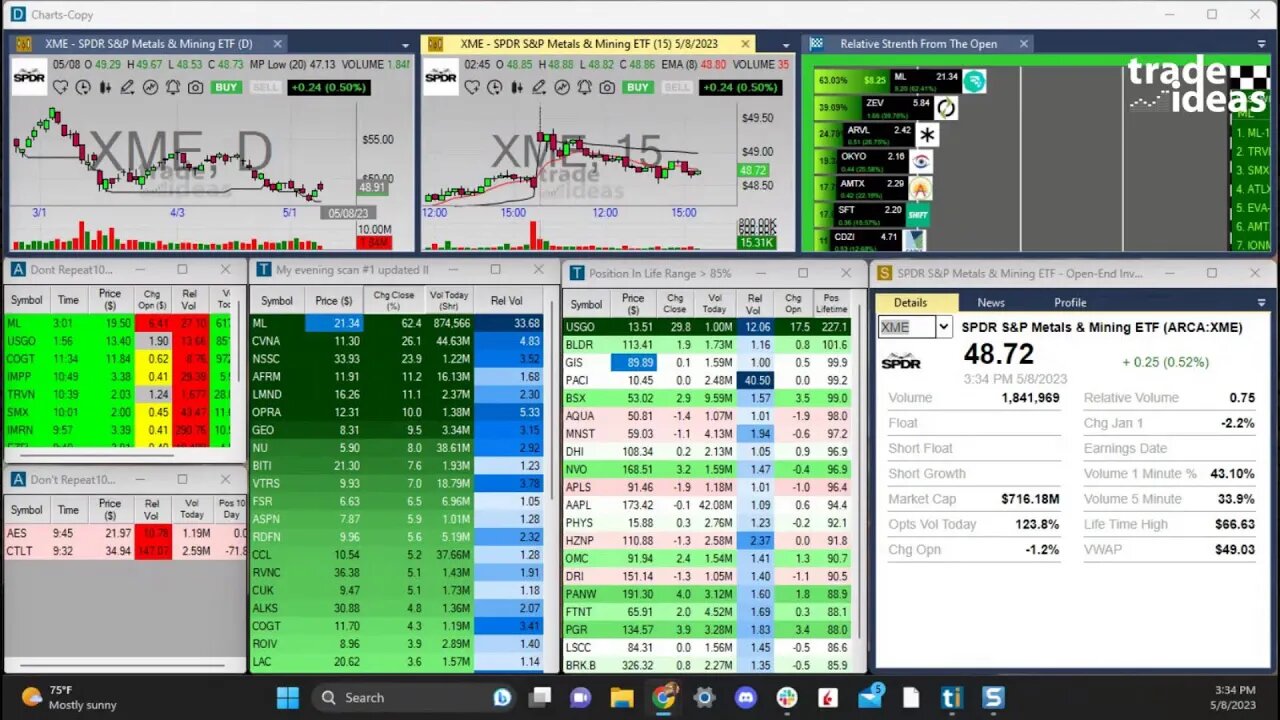The image size is (1280, 720).
Task: Click the heart favorite icon in 15-minute chart
Action: 472,87
